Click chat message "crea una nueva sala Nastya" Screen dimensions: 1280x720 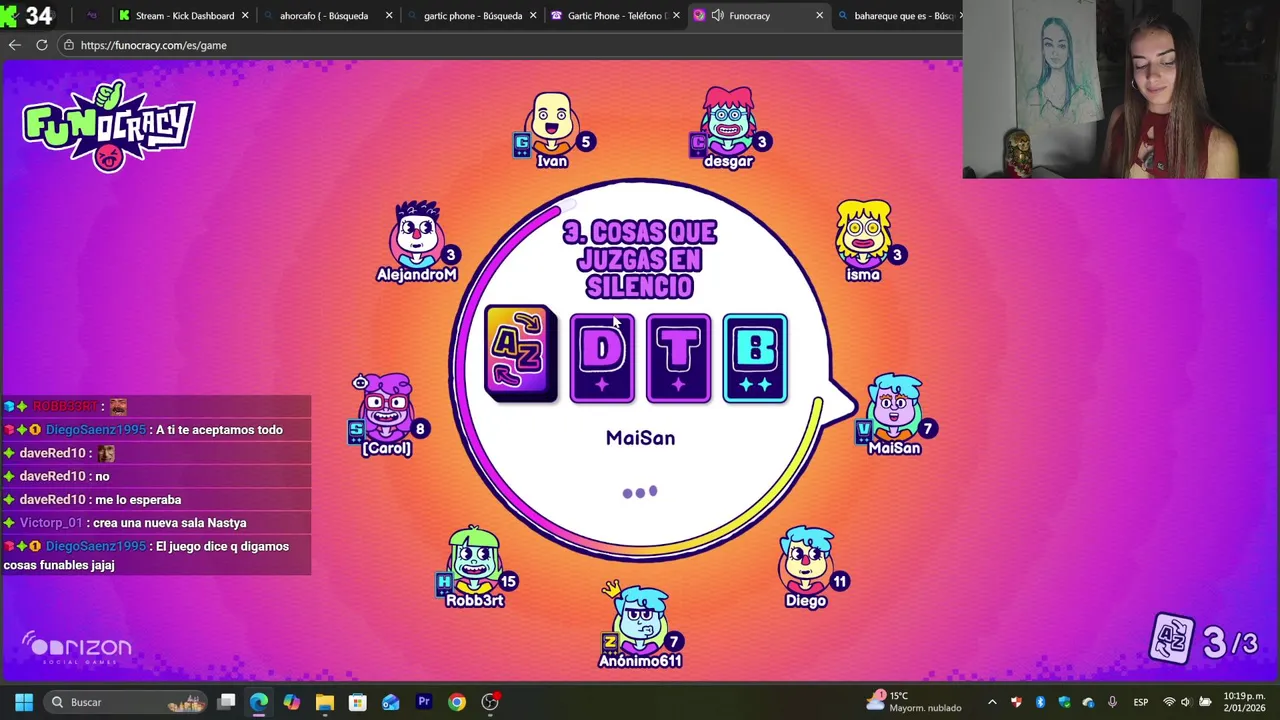(x=169, y=523)
